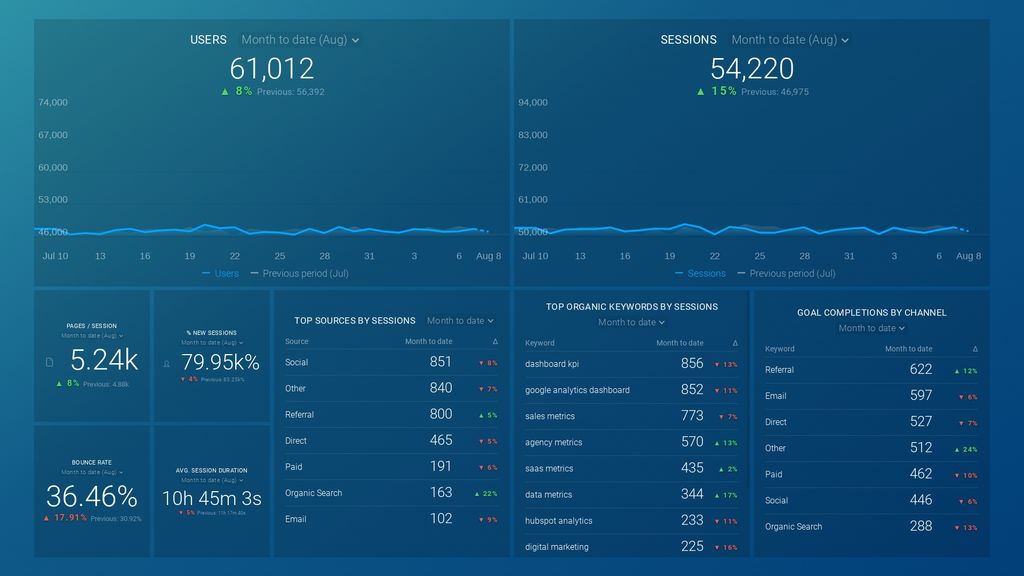Select the Direct row with 465 sessions

391,441
